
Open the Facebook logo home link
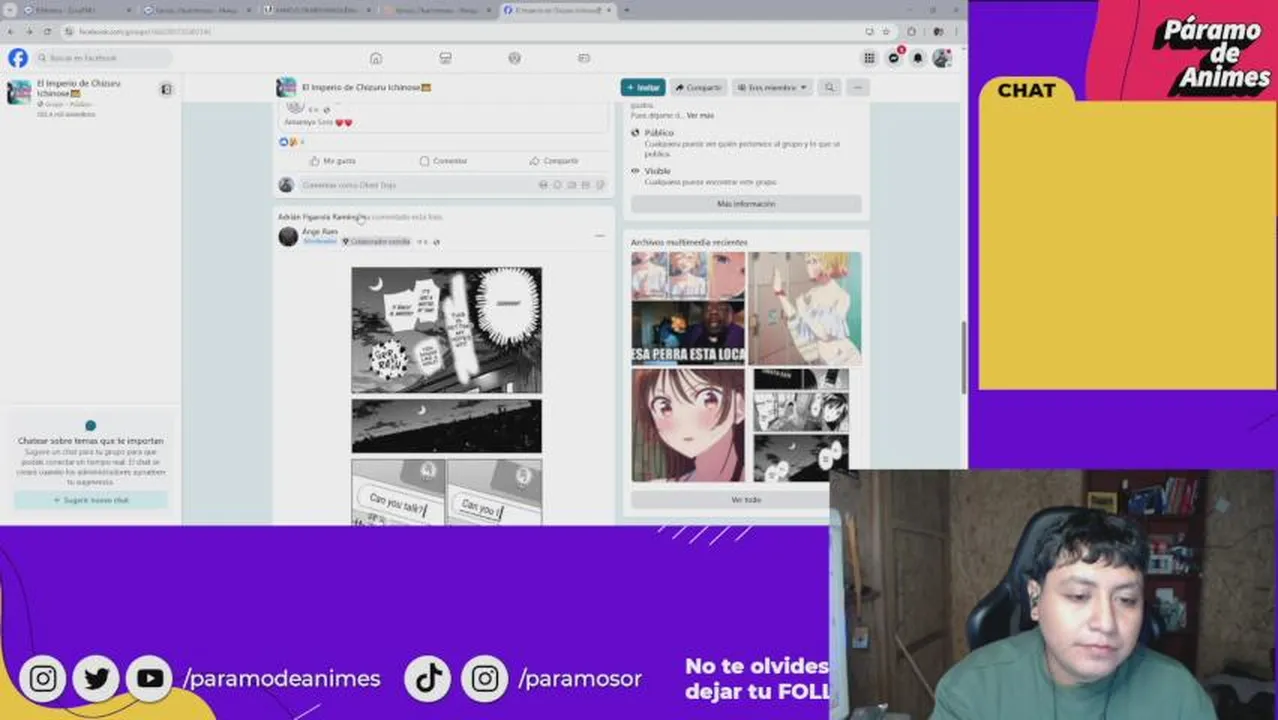click(18, 58)
